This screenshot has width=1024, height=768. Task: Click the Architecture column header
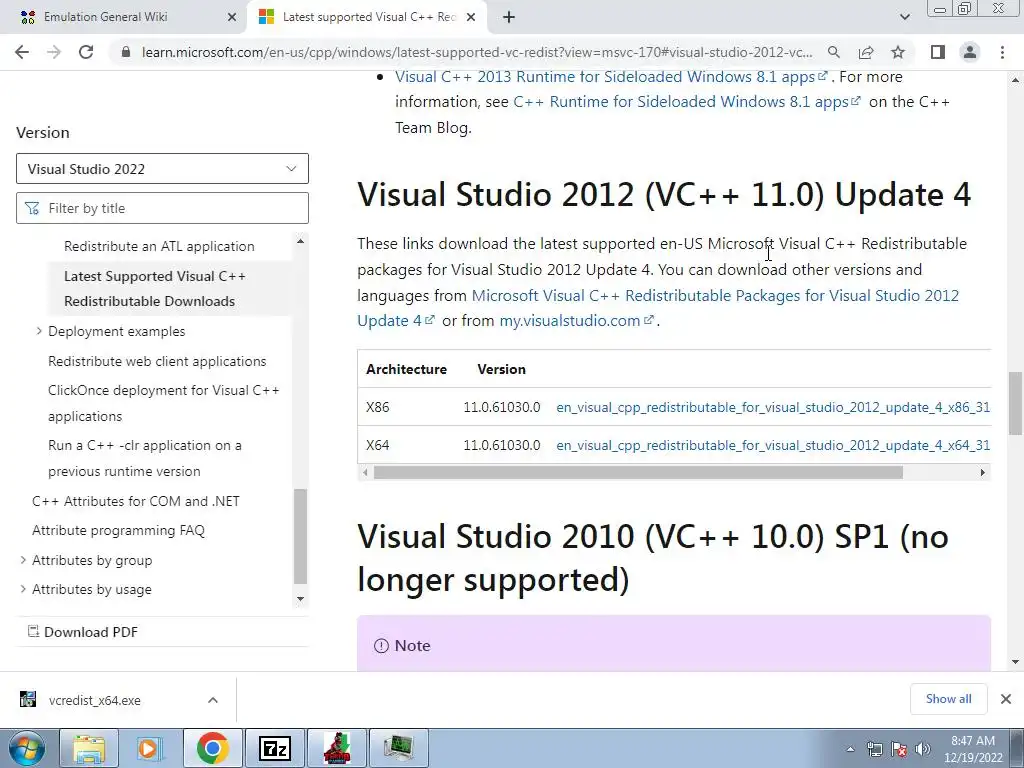(x=406, y=370)
